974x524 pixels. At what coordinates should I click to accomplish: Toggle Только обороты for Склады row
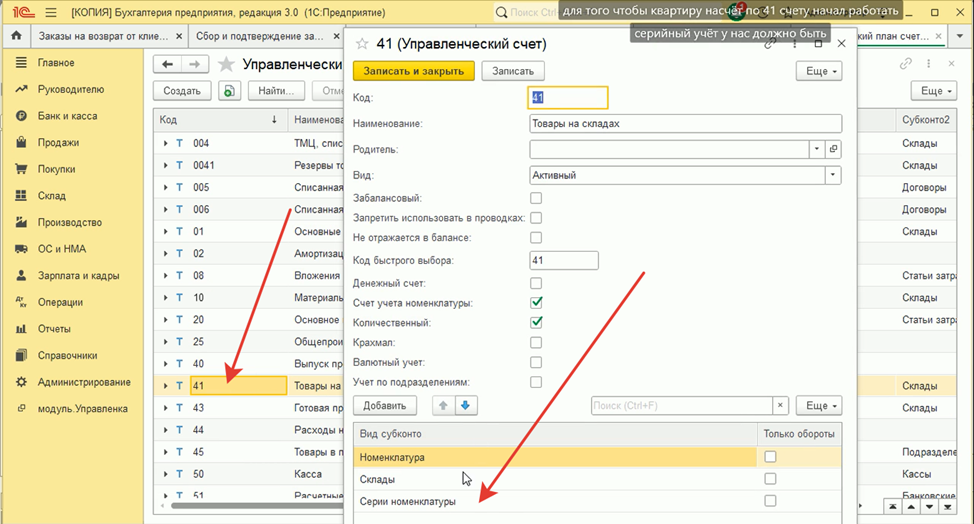point(770,479)
